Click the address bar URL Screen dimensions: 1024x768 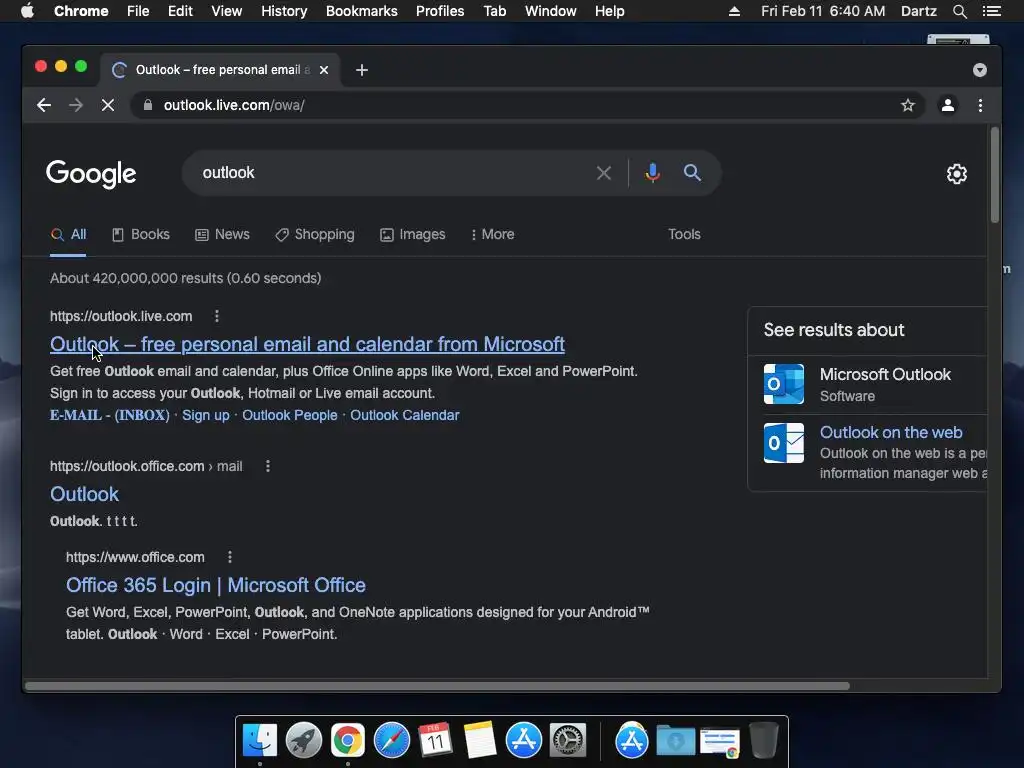point(234,105)
